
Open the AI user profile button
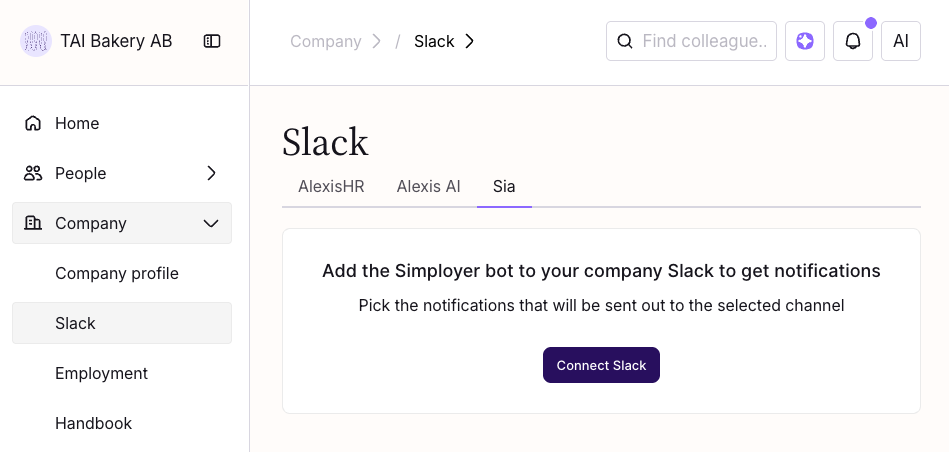901,41
